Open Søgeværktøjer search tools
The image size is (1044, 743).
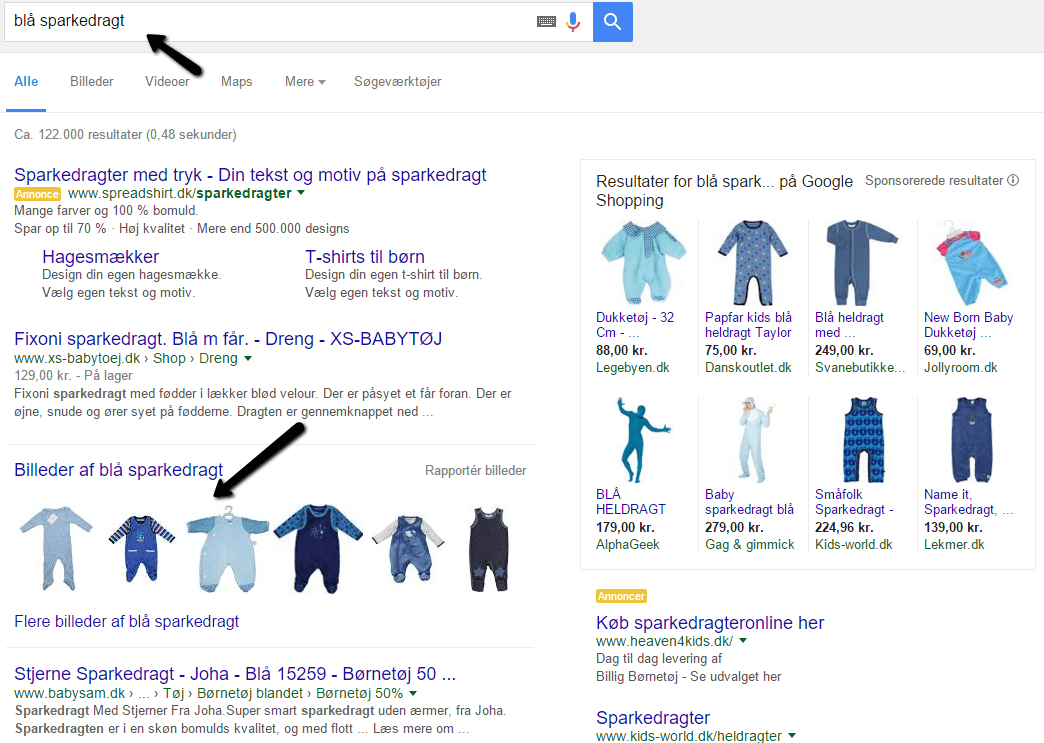(397, 82)
